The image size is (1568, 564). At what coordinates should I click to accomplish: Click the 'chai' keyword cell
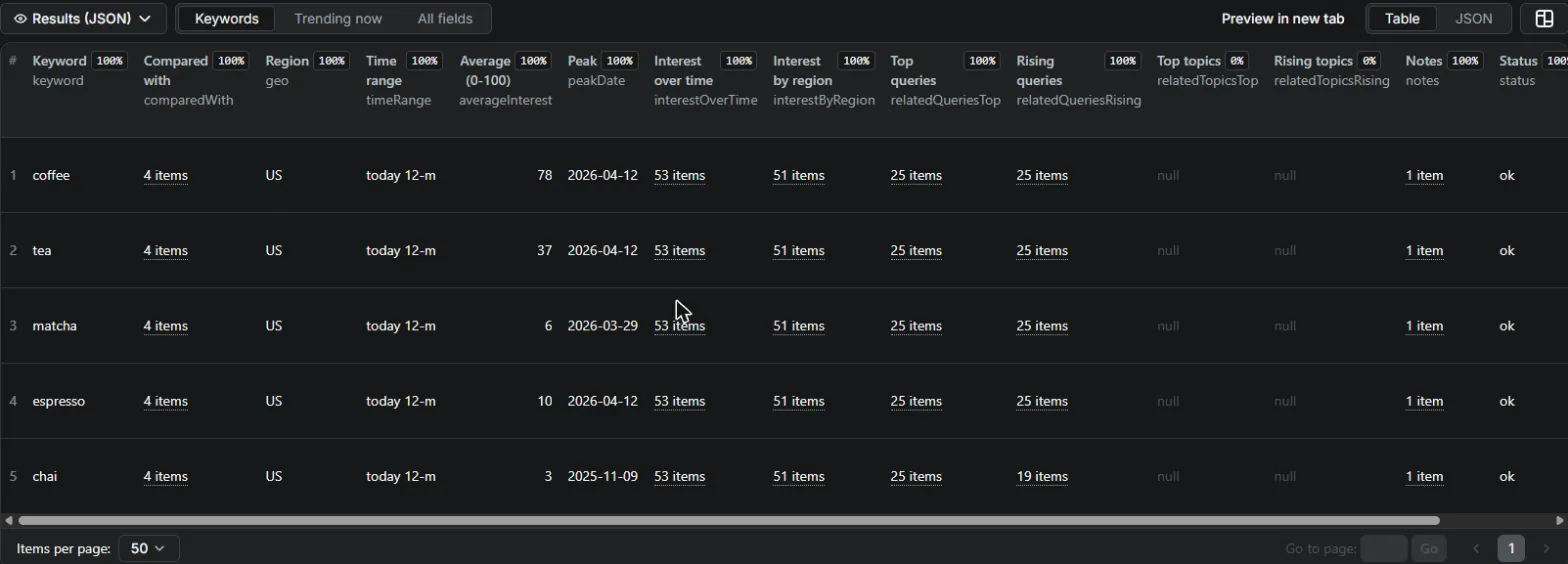click(x=44, y=476)
